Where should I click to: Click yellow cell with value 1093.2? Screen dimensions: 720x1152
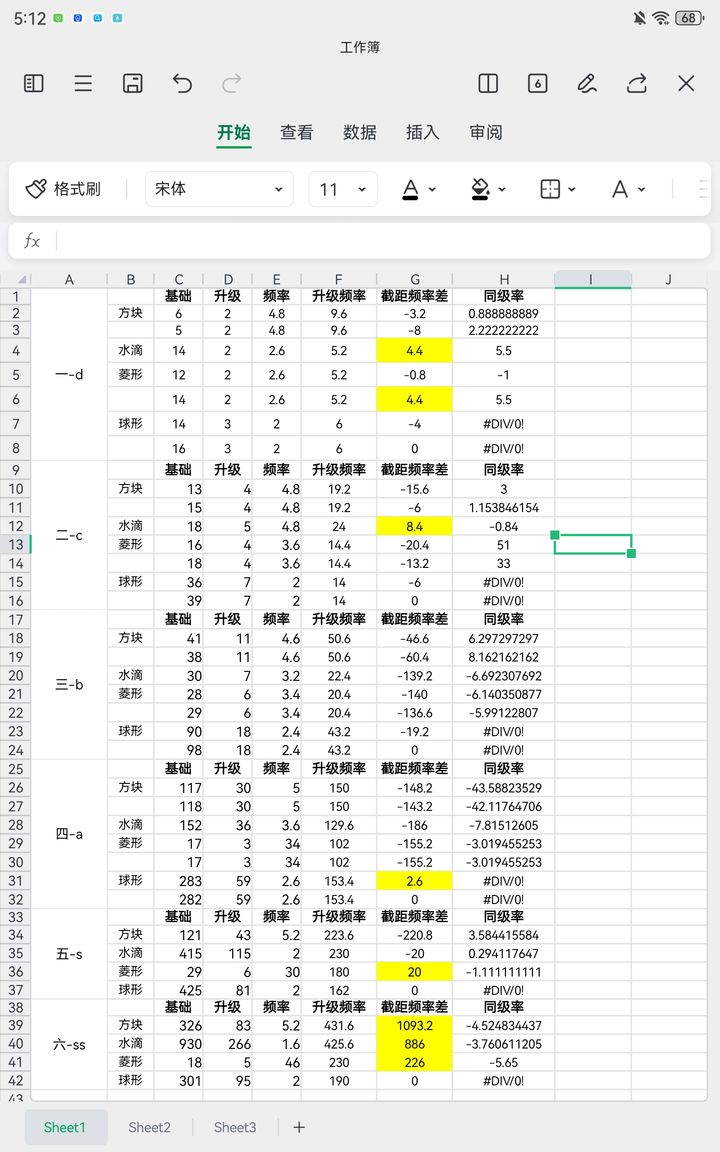[415, 1025]
